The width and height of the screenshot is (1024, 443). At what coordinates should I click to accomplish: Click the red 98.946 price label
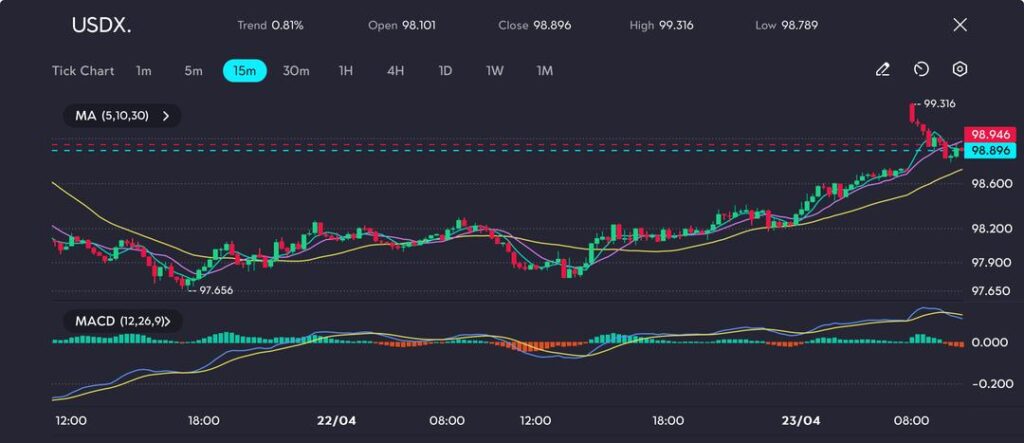point(989,134)
